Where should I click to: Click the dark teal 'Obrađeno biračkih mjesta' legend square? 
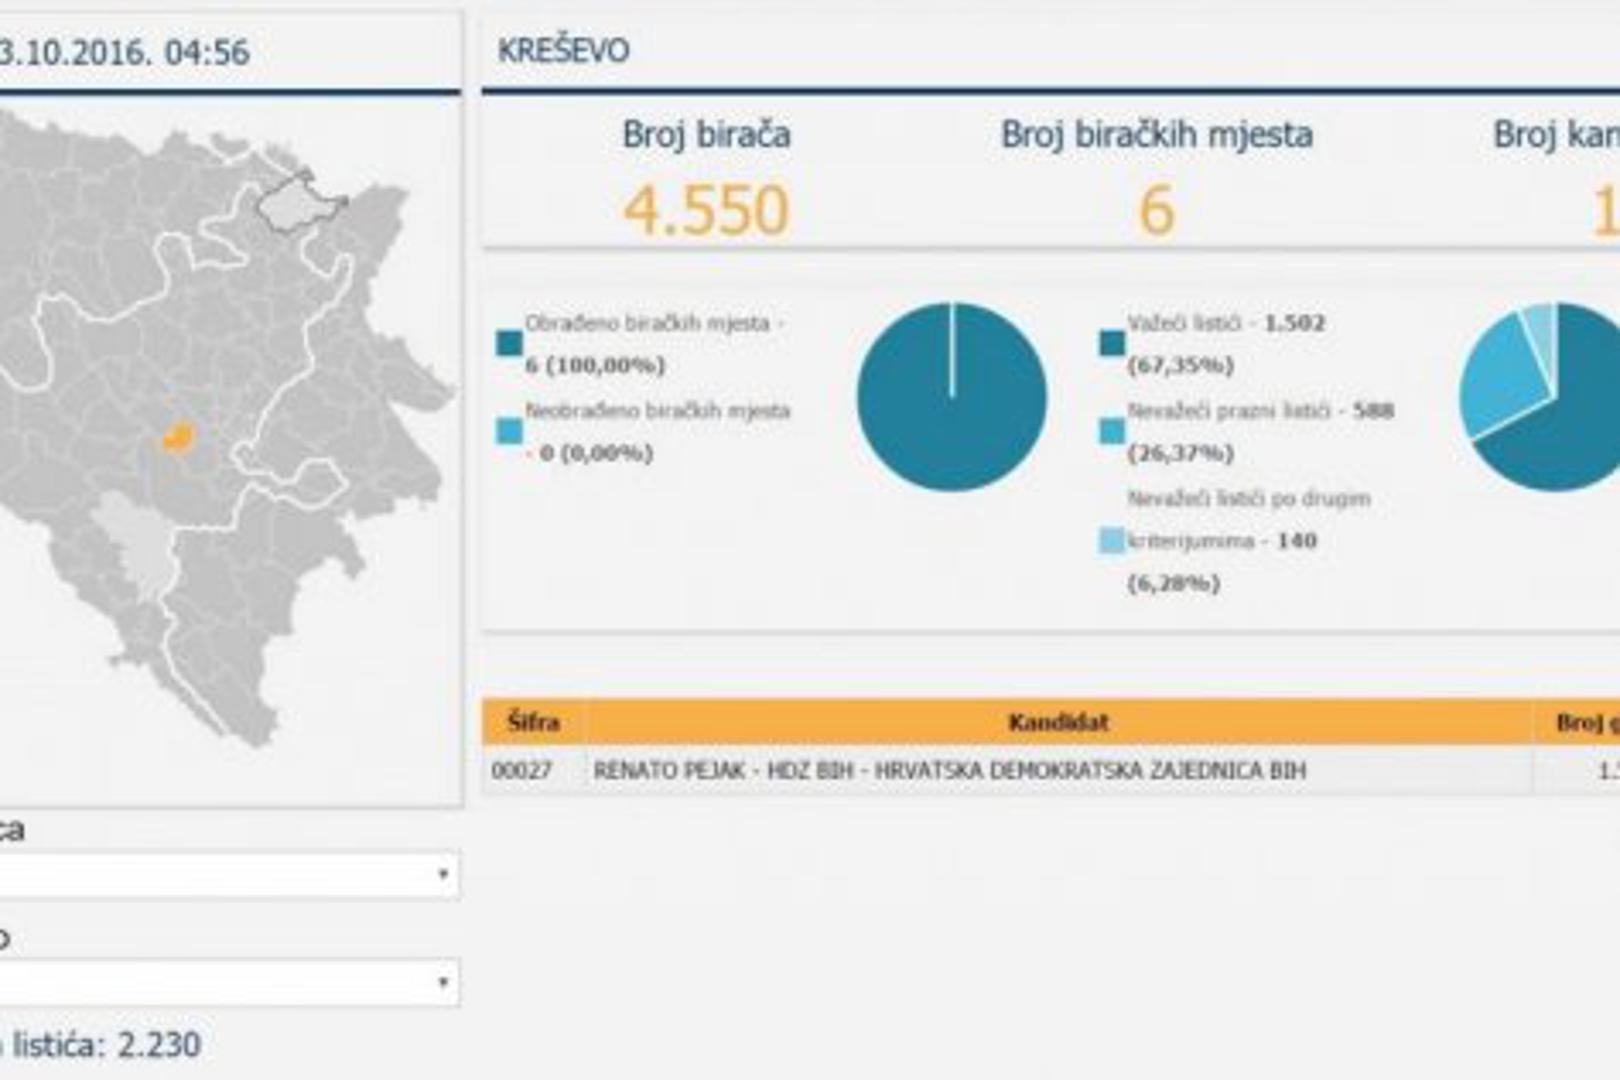click(509, 344)
